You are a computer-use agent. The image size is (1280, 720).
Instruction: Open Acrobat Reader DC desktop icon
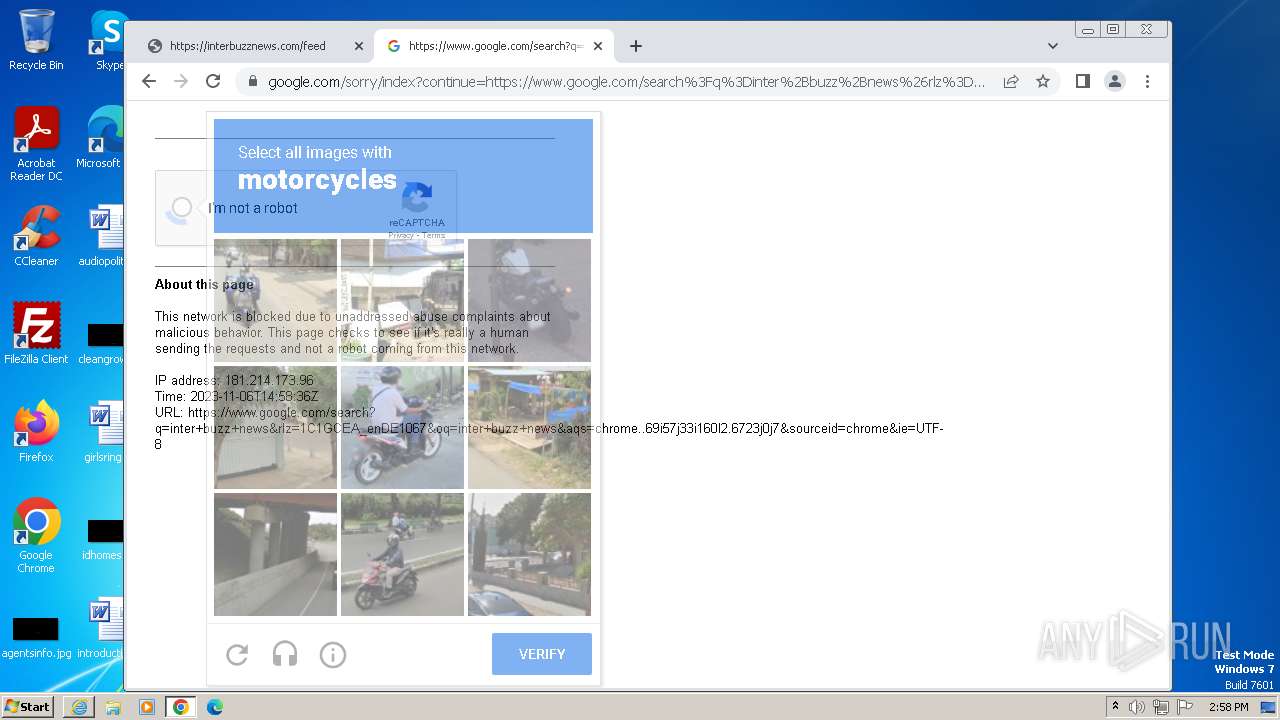(36, 144)
